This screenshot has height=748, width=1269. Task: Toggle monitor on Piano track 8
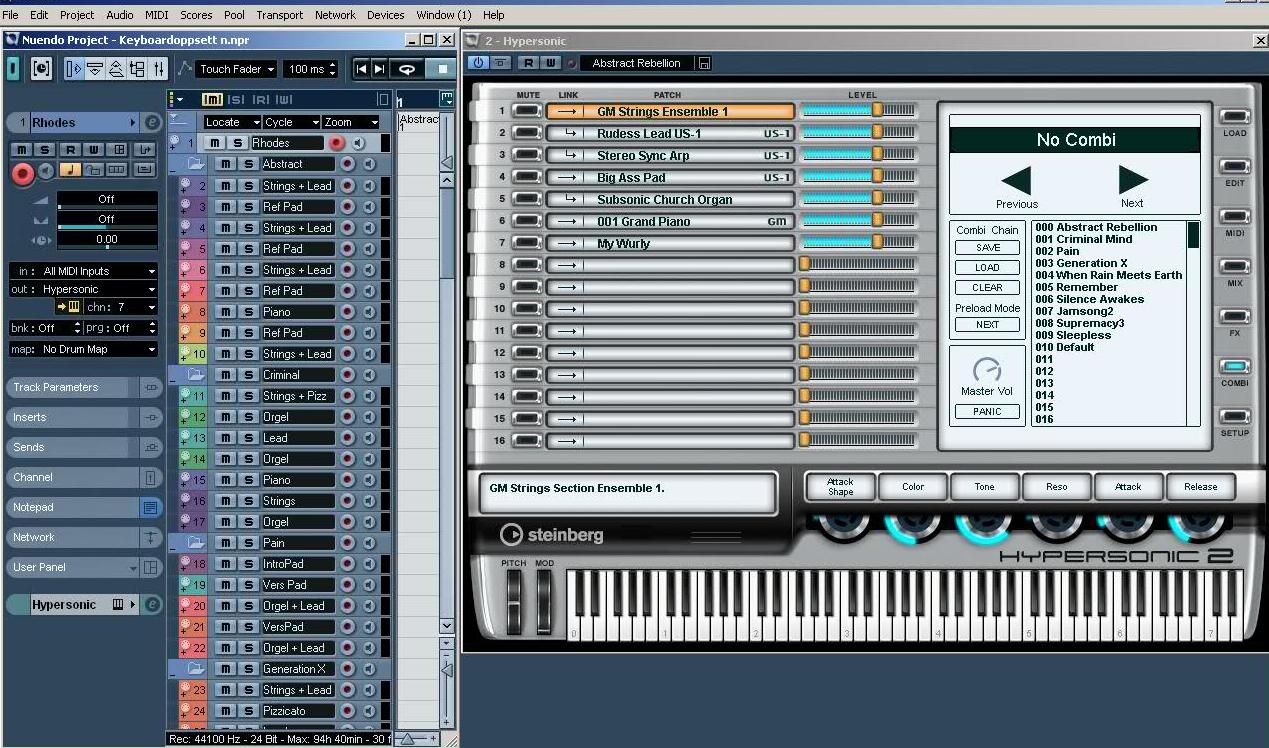click(369, 312)
